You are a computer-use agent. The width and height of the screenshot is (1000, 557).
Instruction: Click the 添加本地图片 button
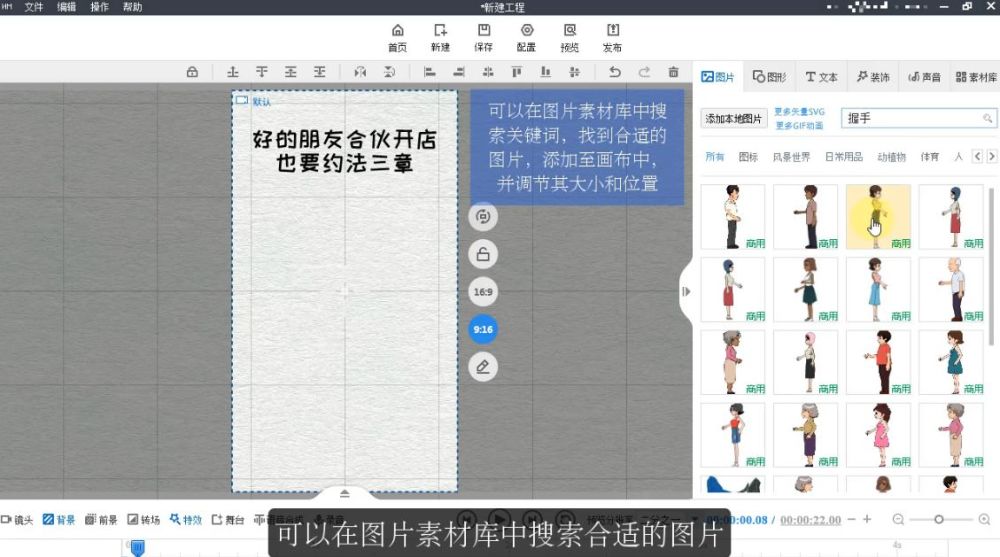(x=733, y=119)
